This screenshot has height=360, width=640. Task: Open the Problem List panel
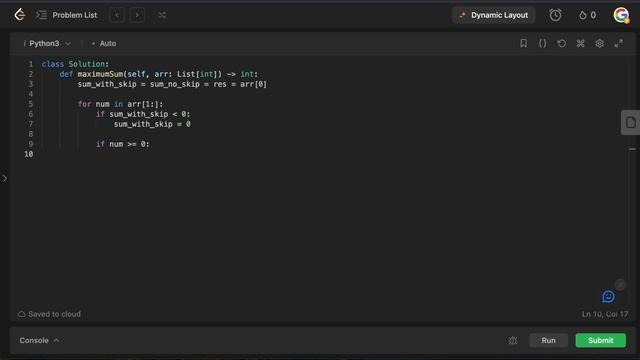tap(67, 15)
